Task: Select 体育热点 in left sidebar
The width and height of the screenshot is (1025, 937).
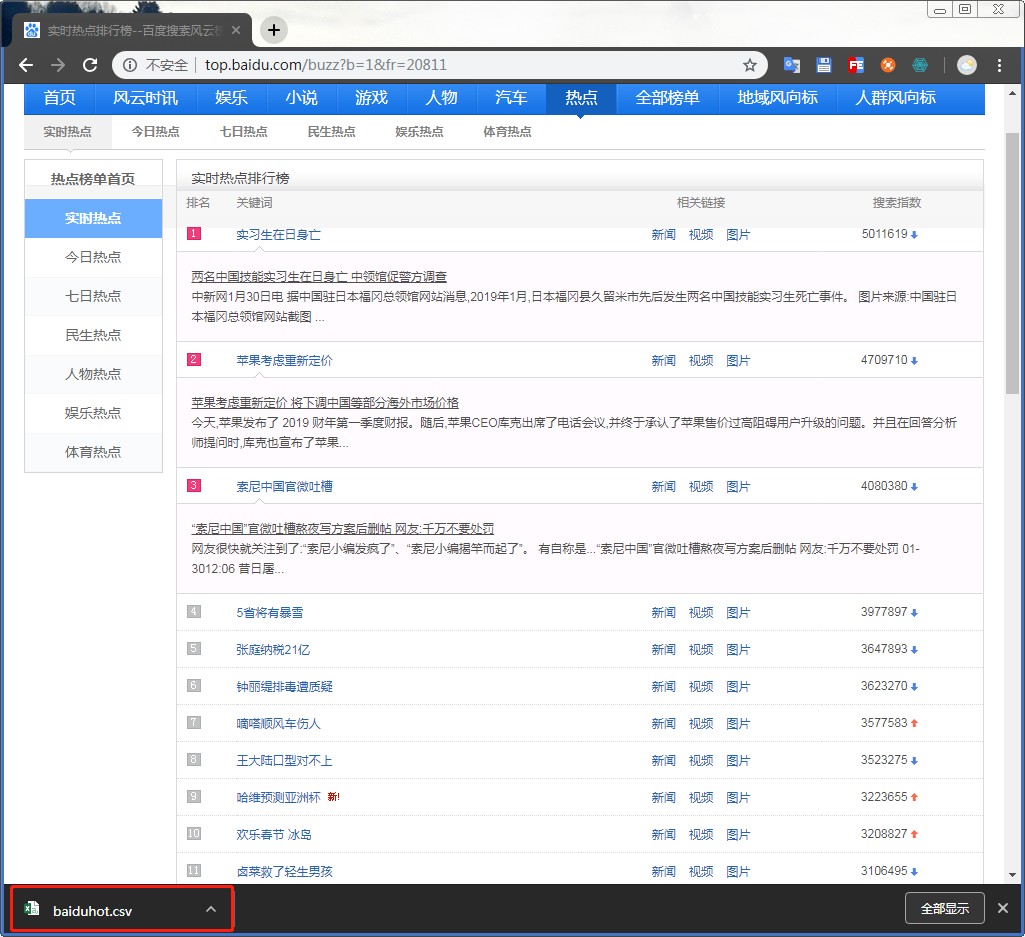Action: [x=93, y=452]
